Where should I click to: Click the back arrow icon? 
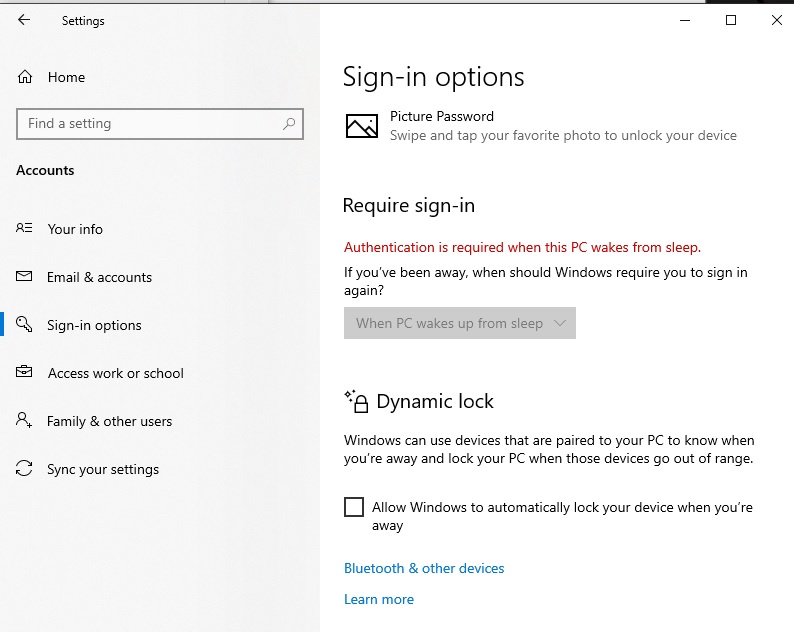click(x=24, y=20)
